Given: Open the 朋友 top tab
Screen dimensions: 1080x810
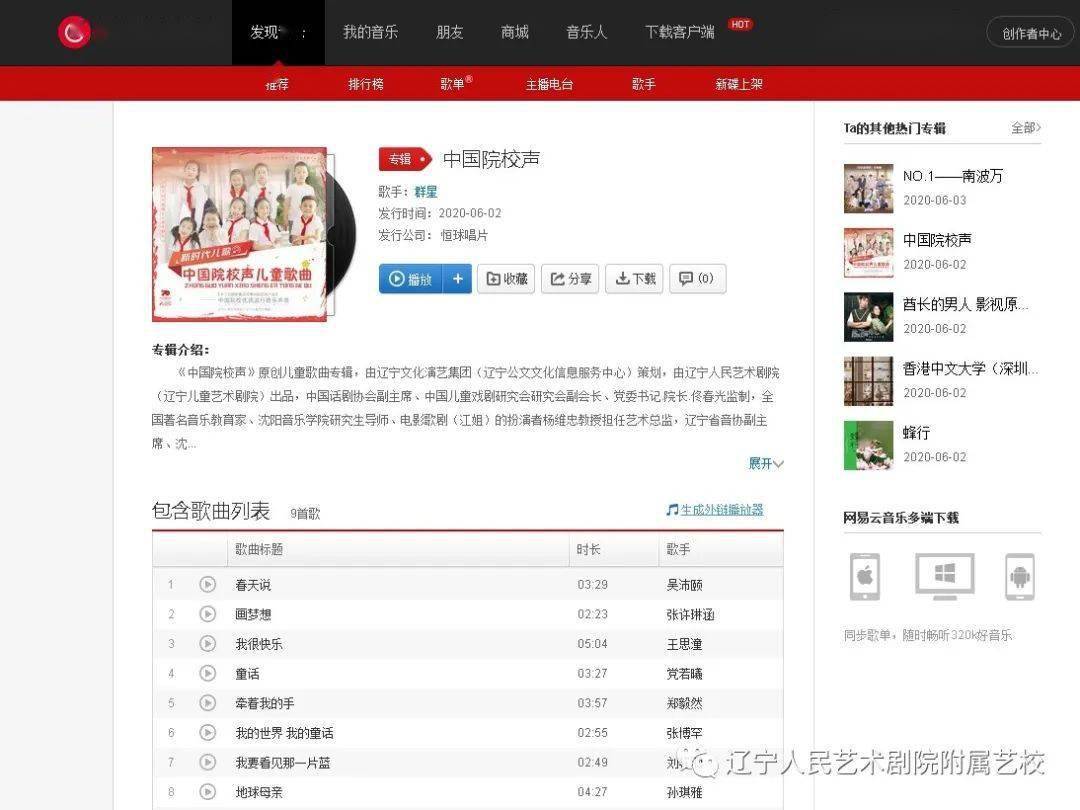Looking at the screenshot, I should [x=450, y=32].
